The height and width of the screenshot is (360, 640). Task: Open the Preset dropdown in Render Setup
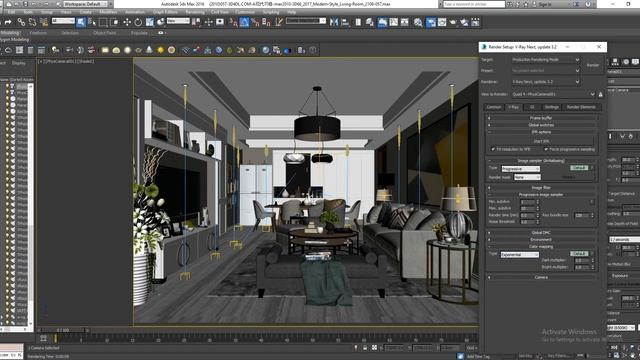coord(546,71)
